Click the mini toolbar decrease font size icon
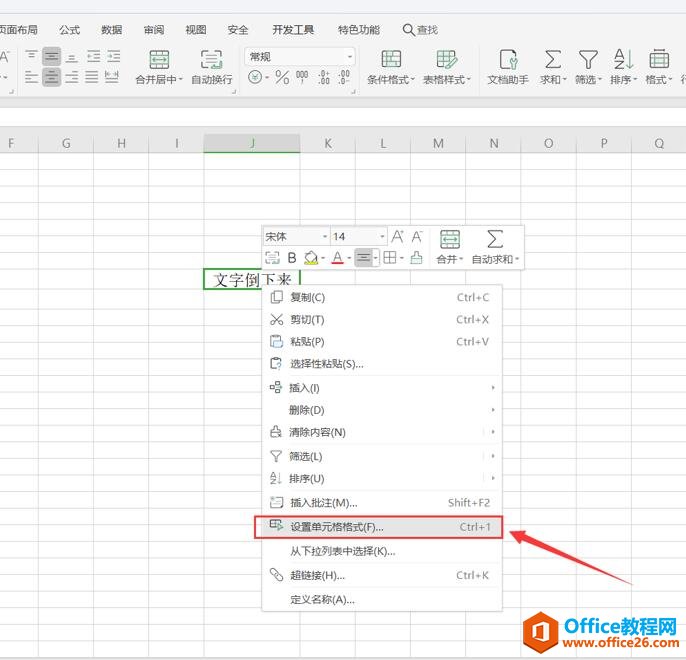The image size is (686, 660). 417,237
